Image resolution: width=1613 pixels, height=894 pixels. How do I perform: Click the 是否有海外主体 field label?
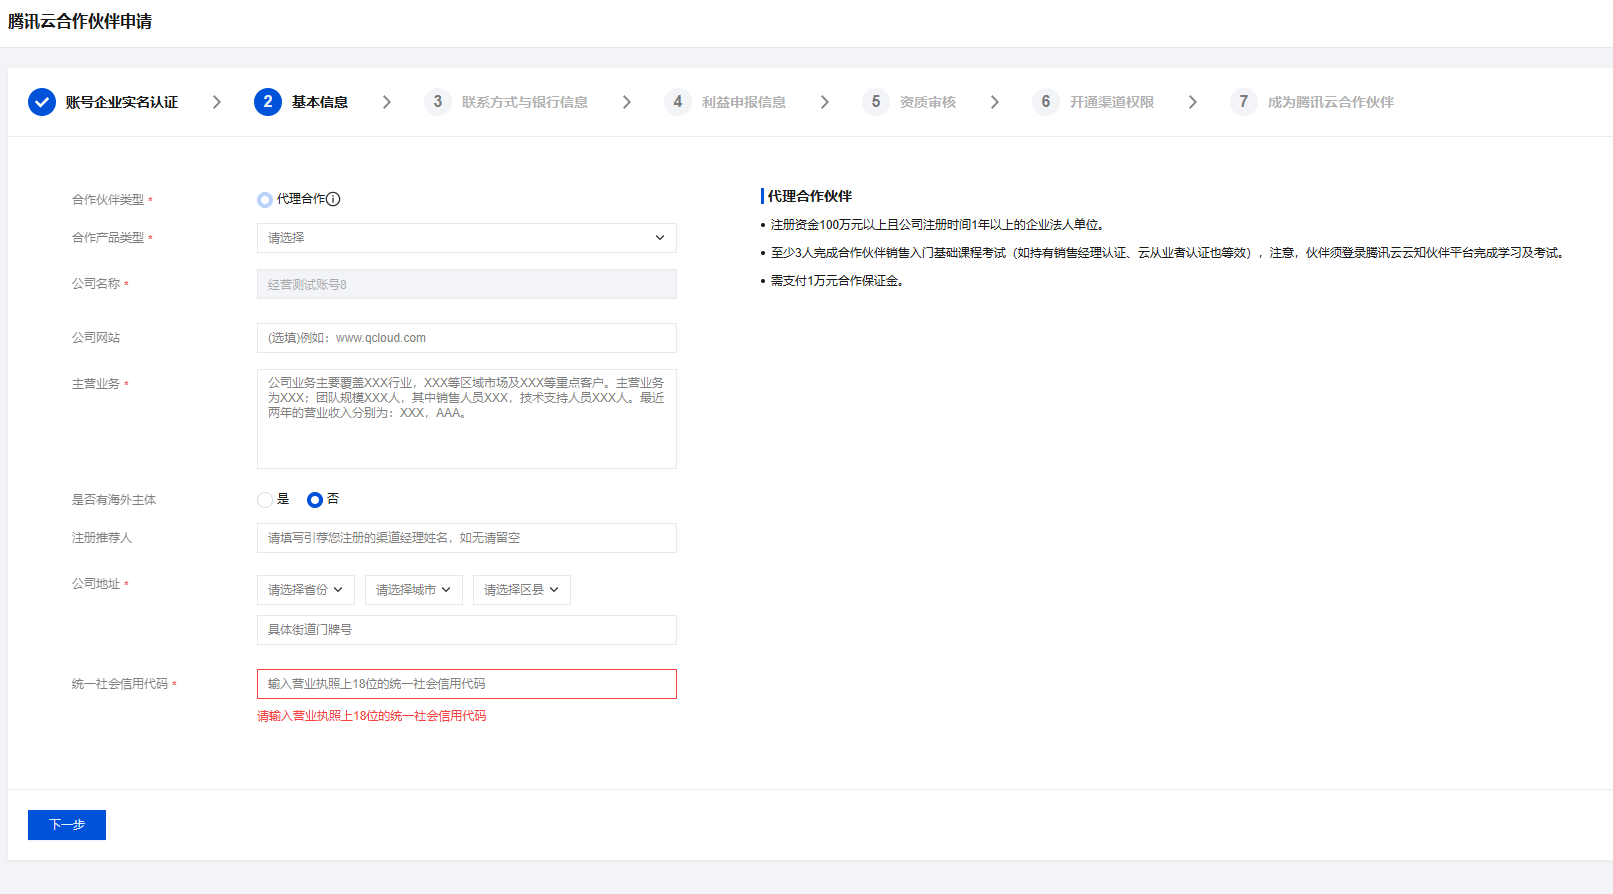pos(114,500)
